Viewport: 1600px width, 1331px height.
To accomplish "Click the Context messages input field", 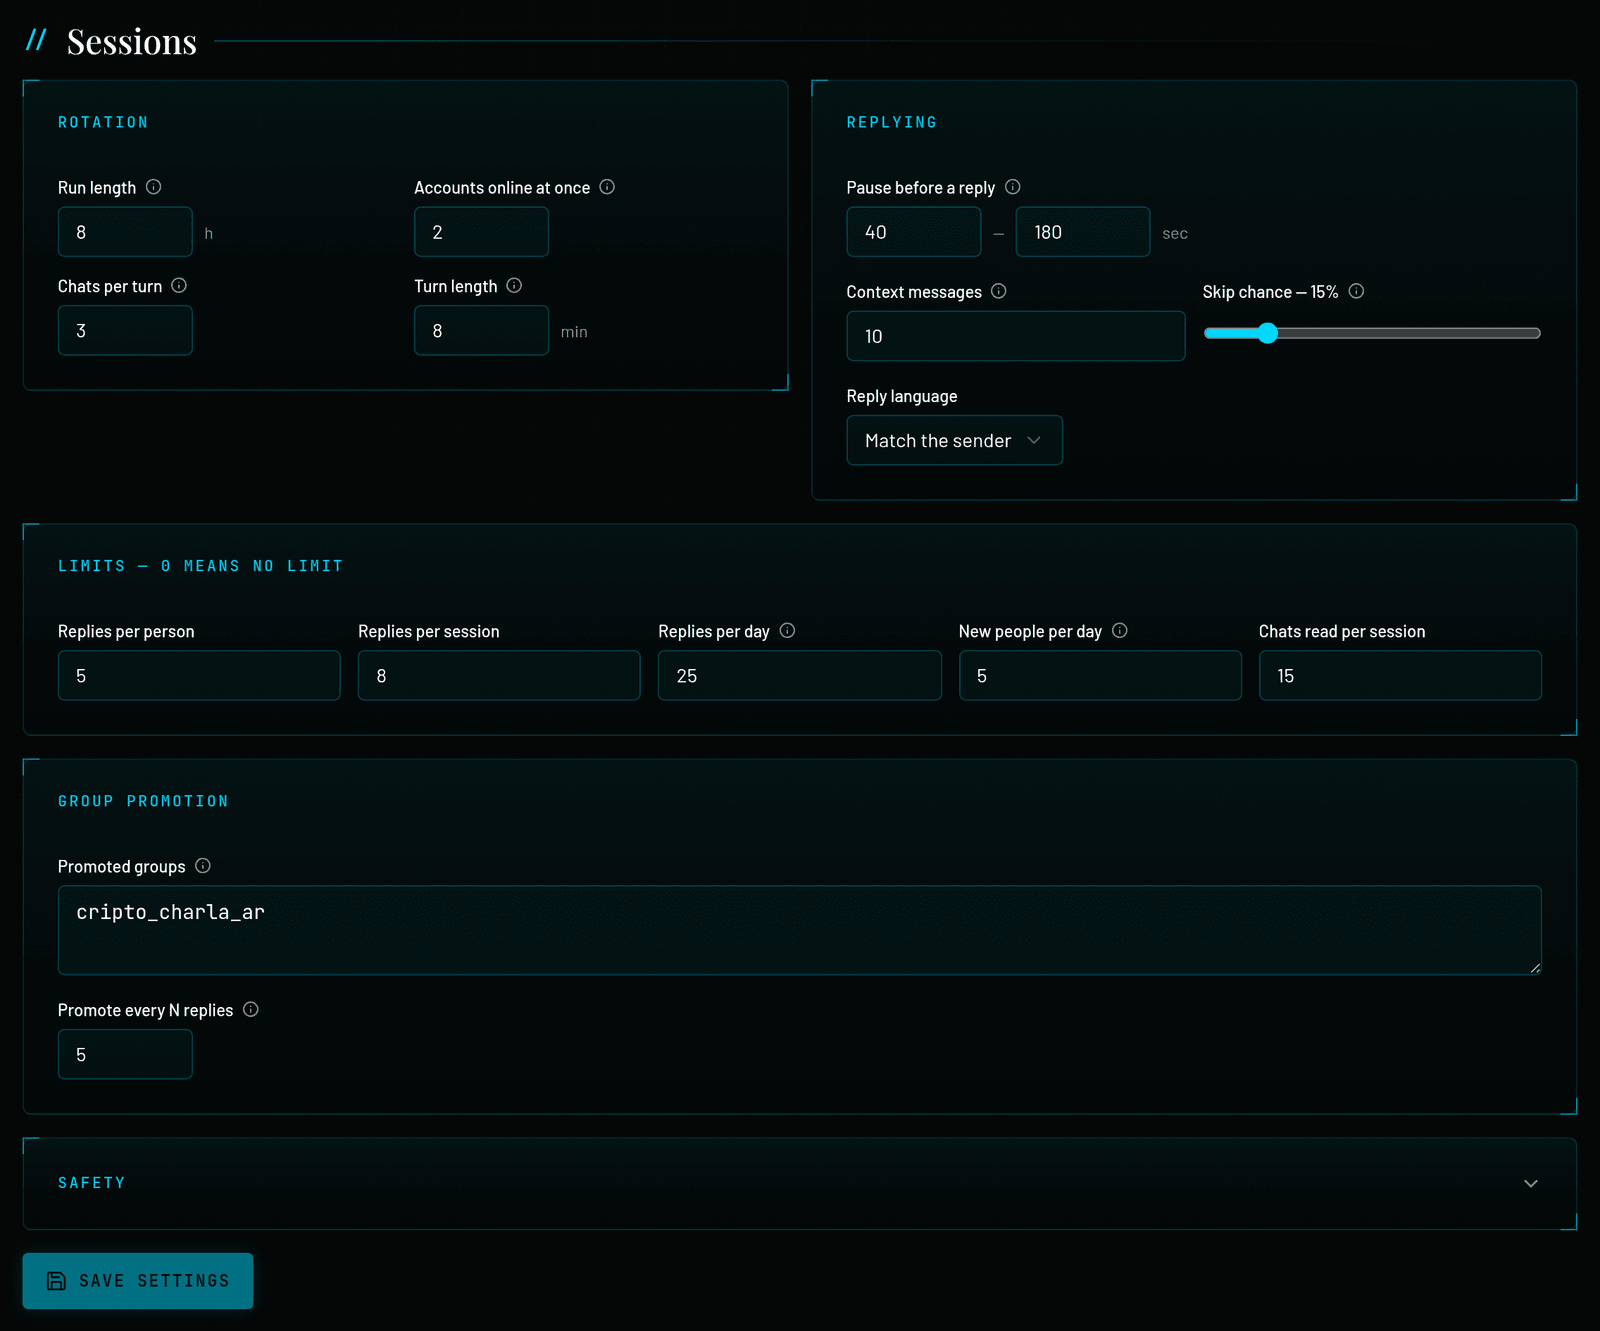I will [1016, 336].
